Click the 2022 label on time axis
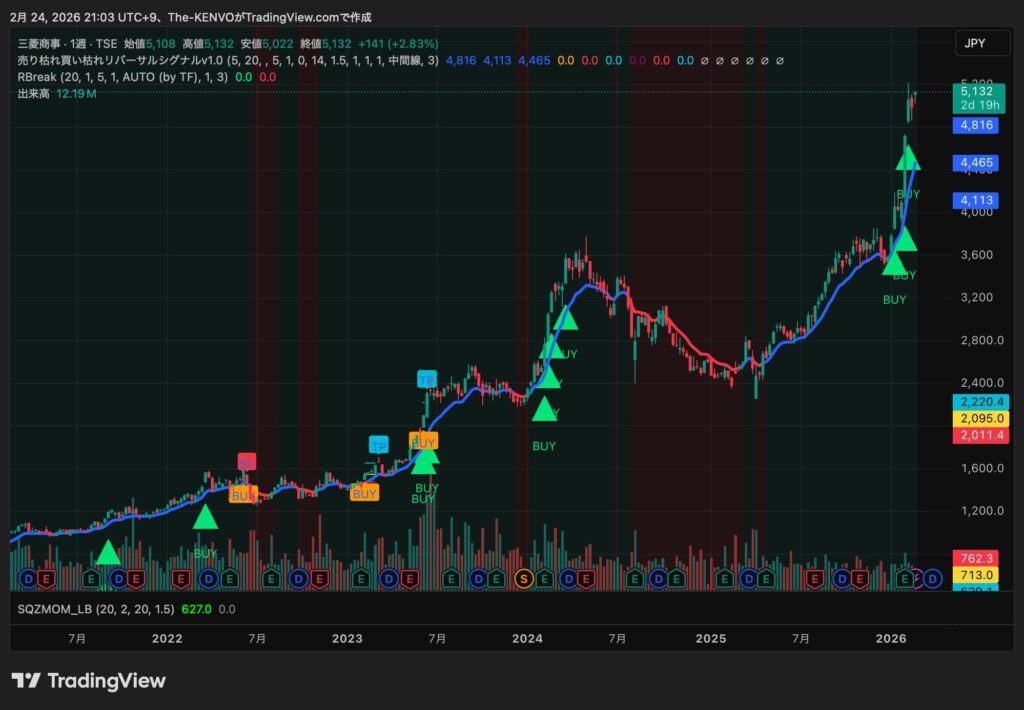The image size is (1024, 710). [166, 638]
